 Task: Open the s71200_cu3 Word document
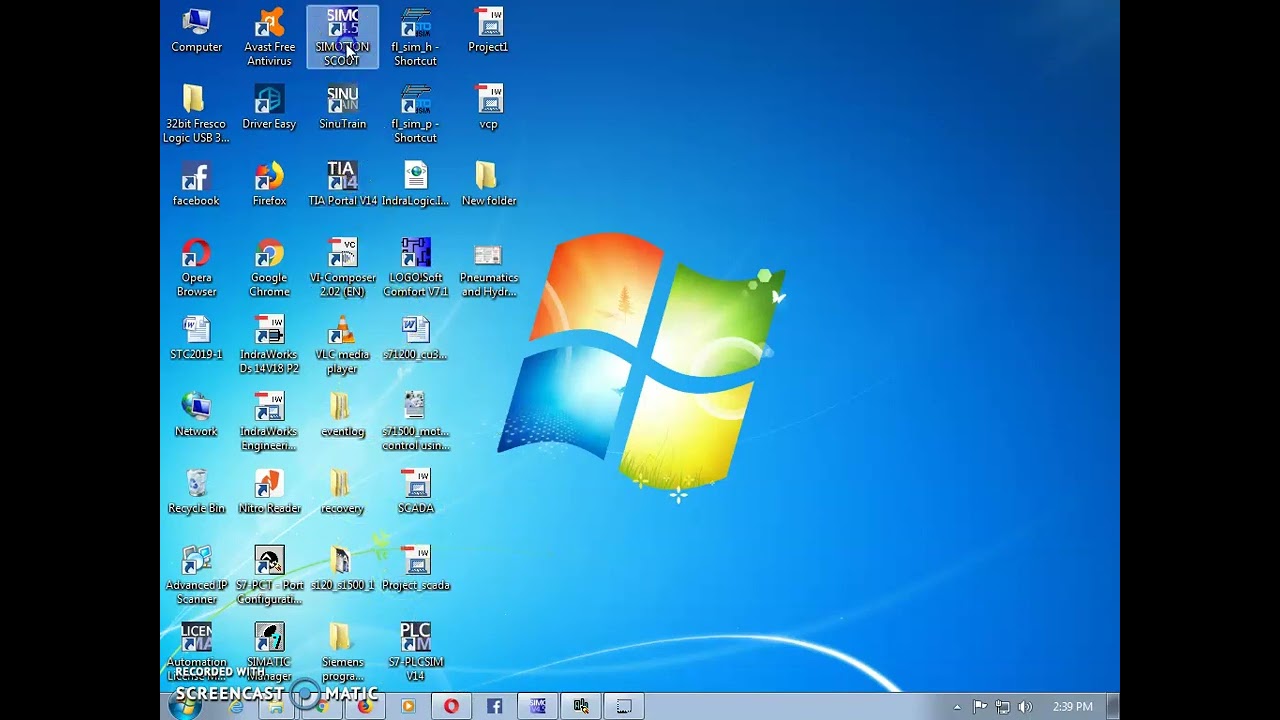pos(415,339)
